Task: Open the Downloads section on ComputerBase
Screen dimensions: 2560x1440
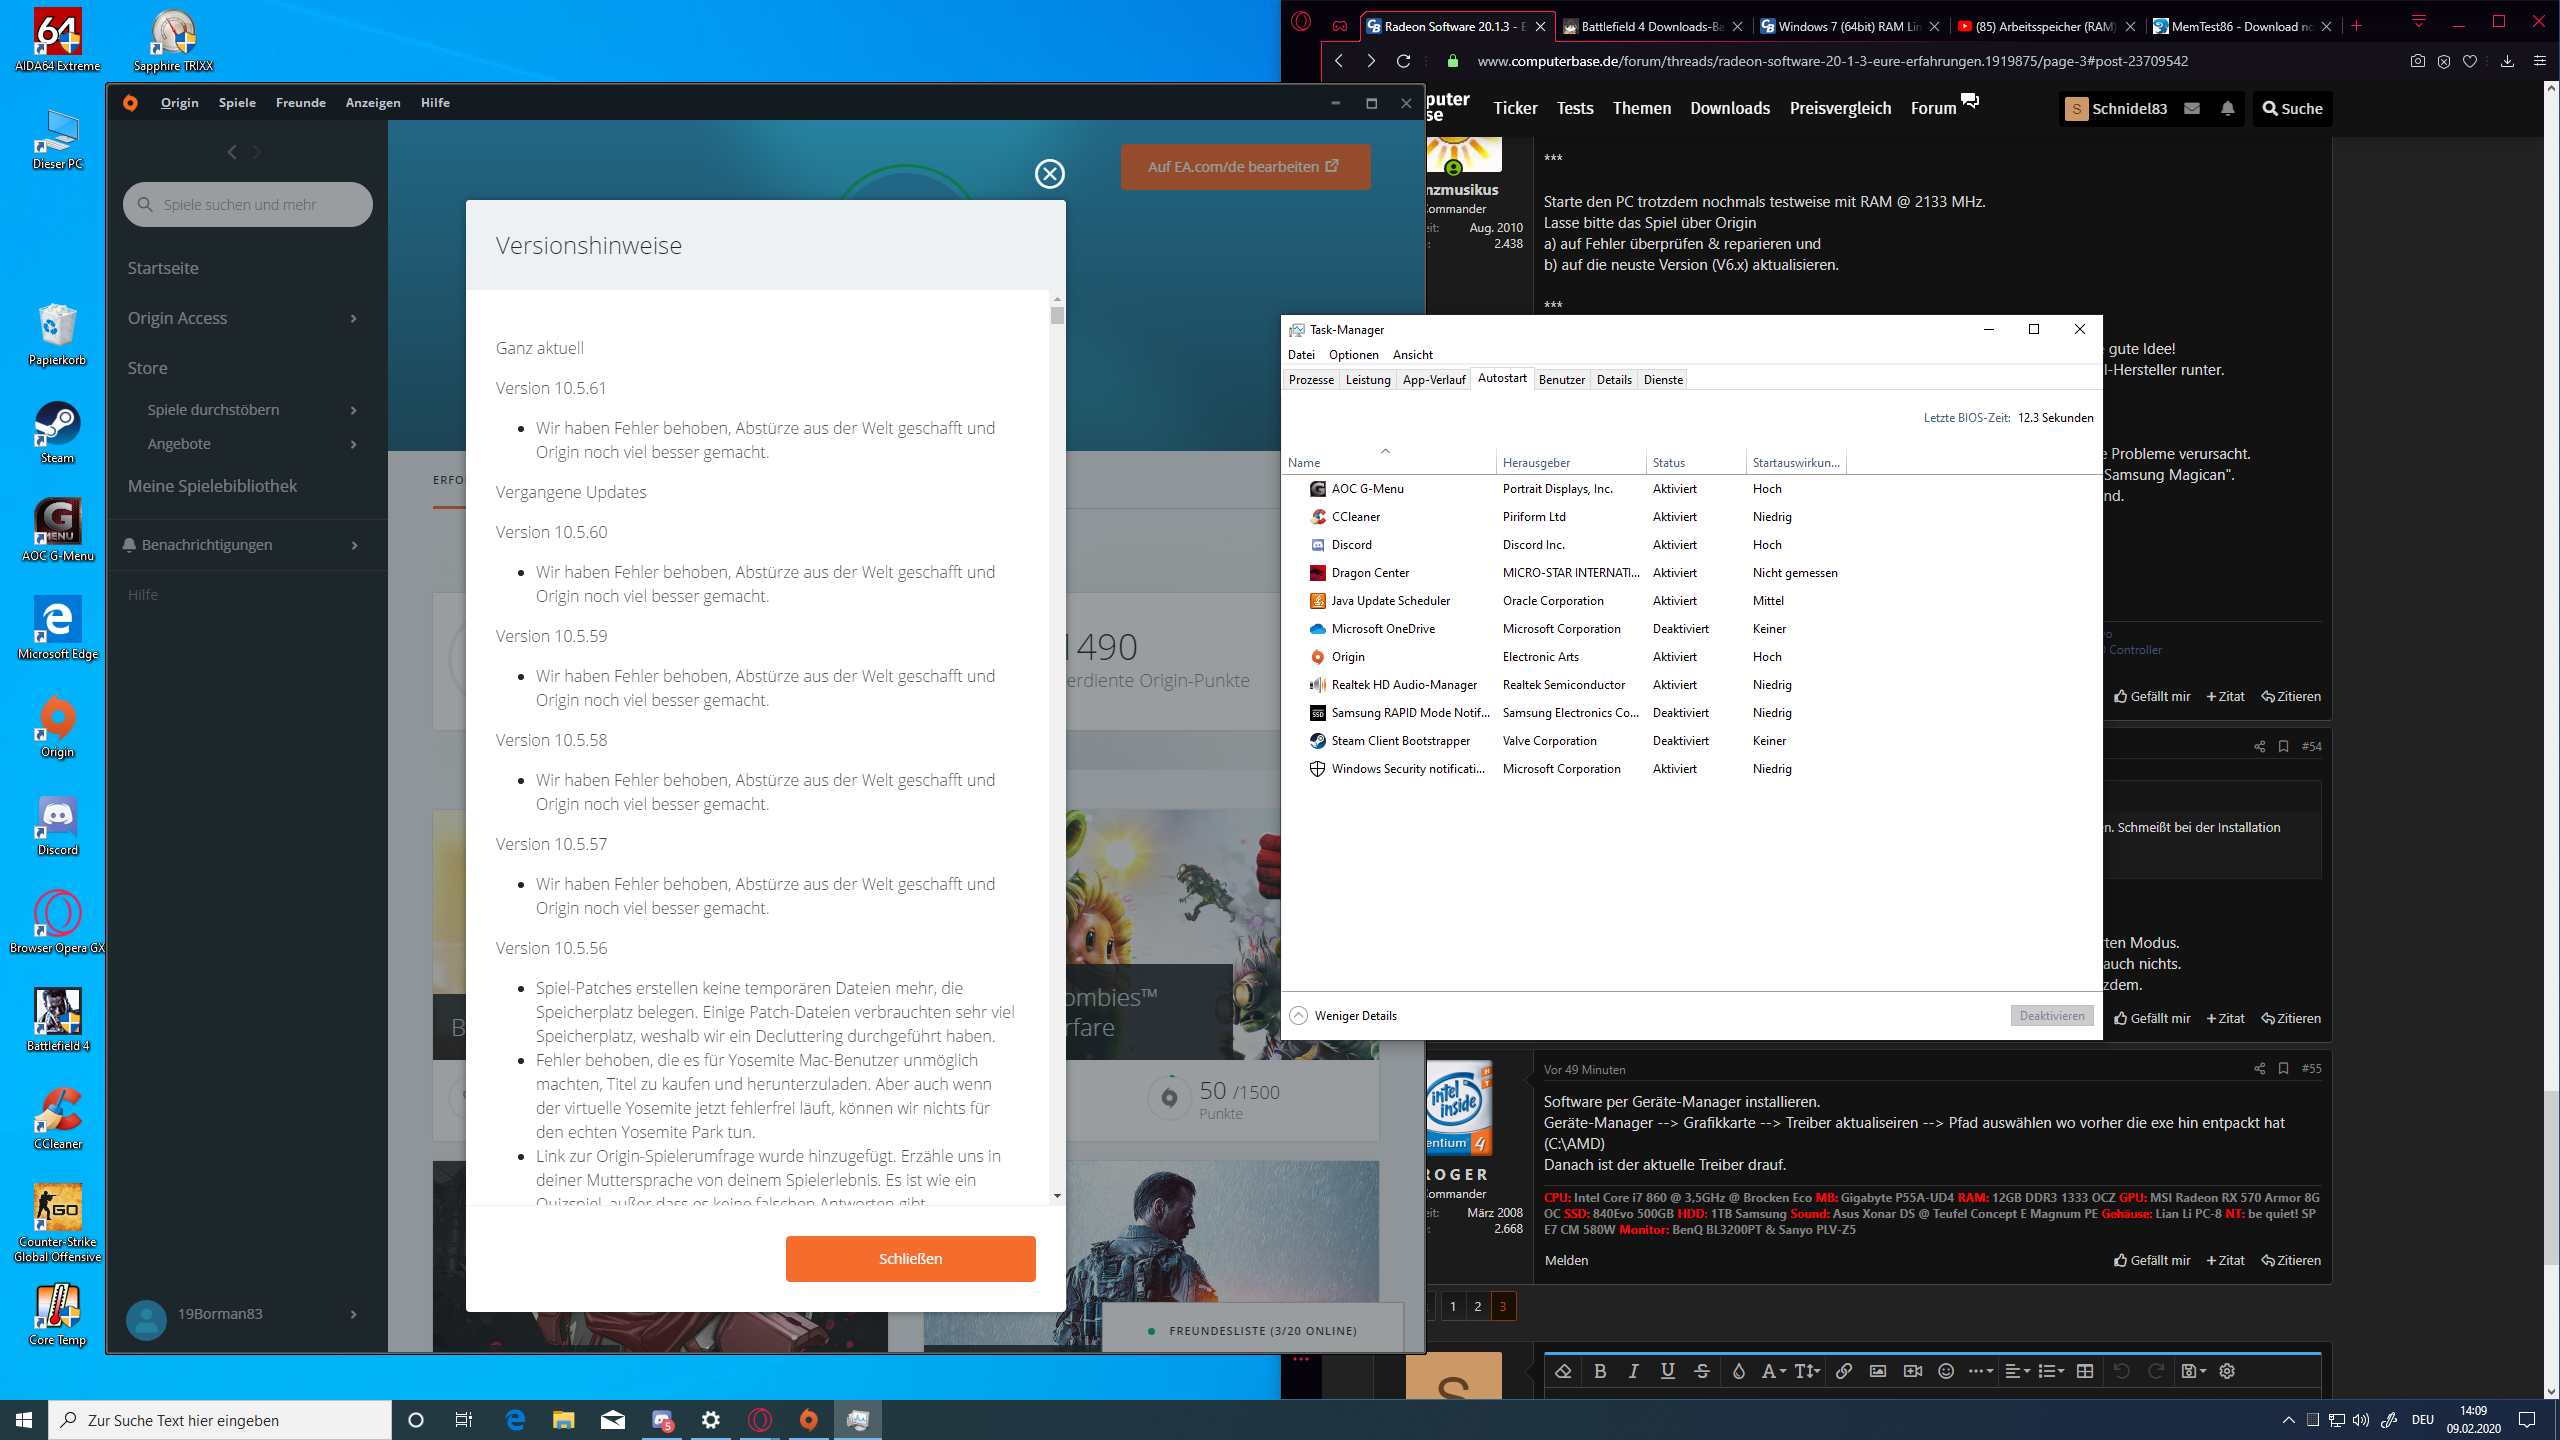Action: pyautogui.click(x=1730, y=108)
